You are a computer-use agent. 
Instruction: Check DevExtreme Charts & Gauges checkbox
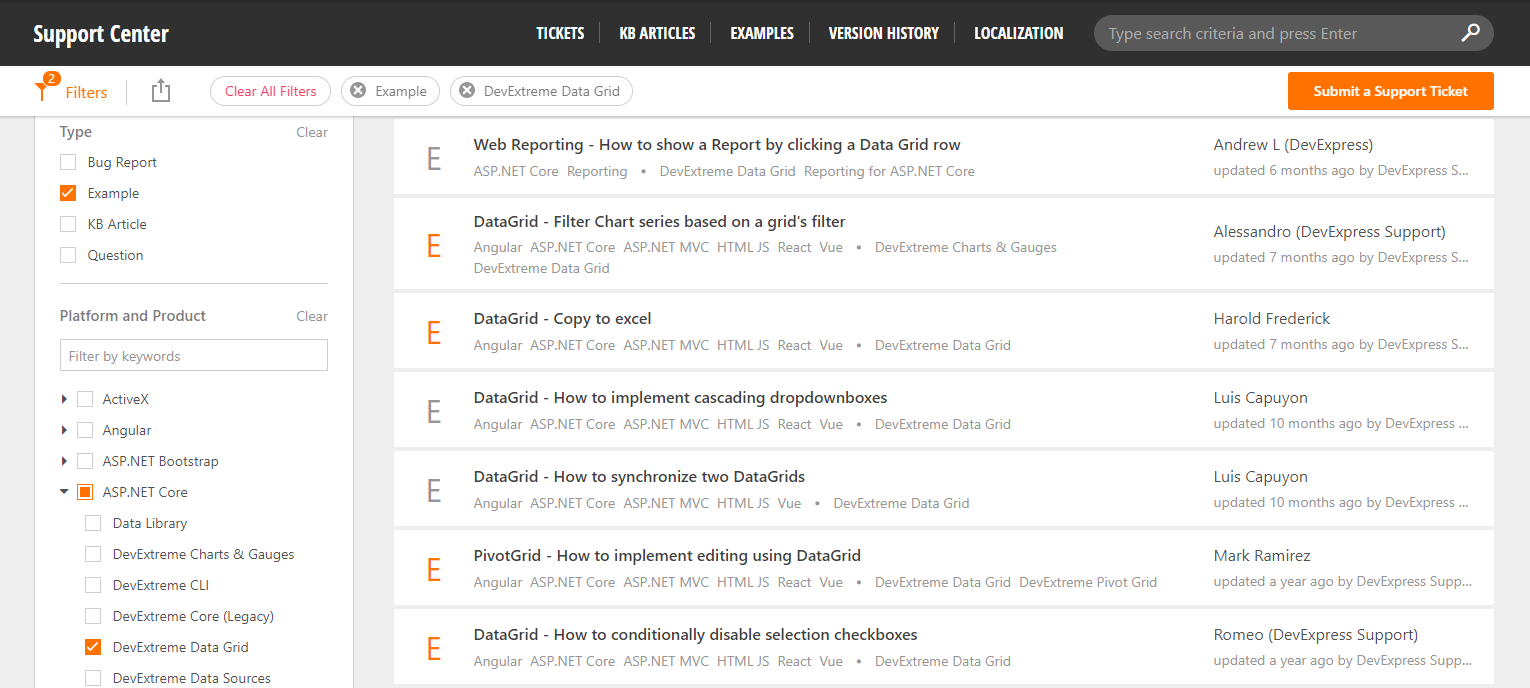[93, 554]
